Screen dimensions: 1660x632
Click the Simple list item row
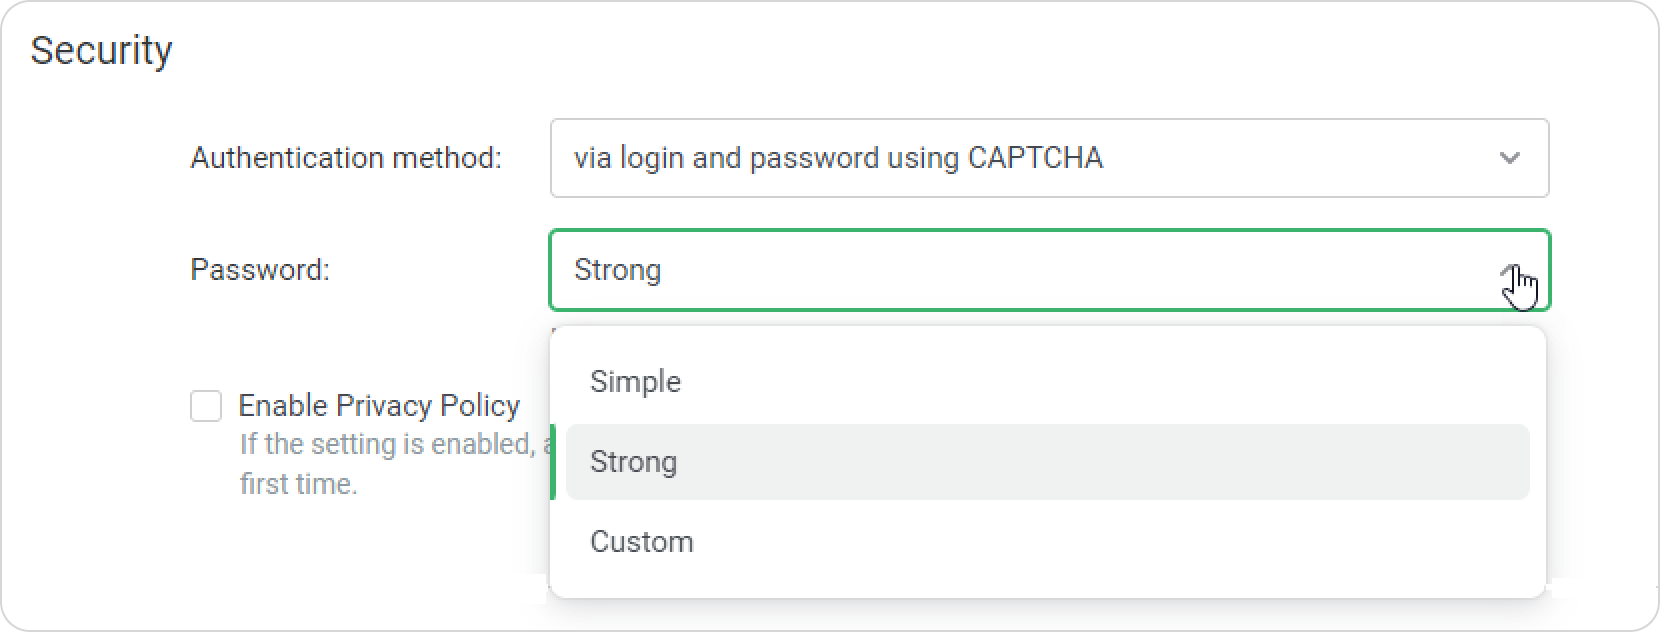(x=1047, y=381)
